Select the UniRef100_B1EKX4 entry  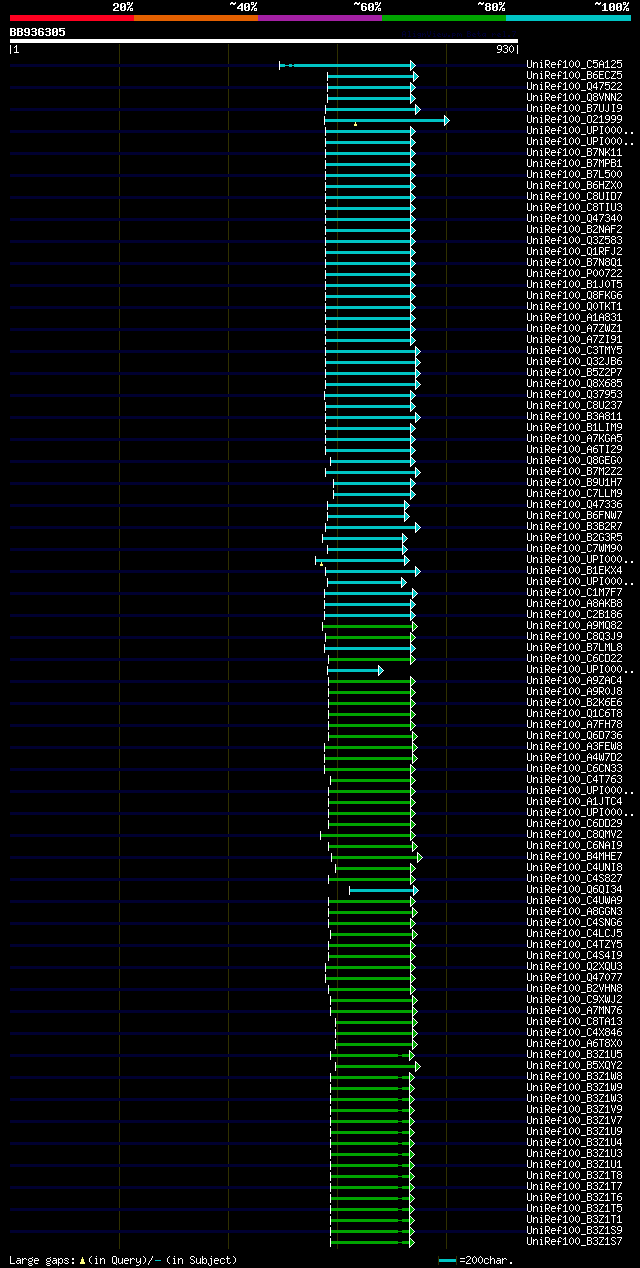(574, 570)
